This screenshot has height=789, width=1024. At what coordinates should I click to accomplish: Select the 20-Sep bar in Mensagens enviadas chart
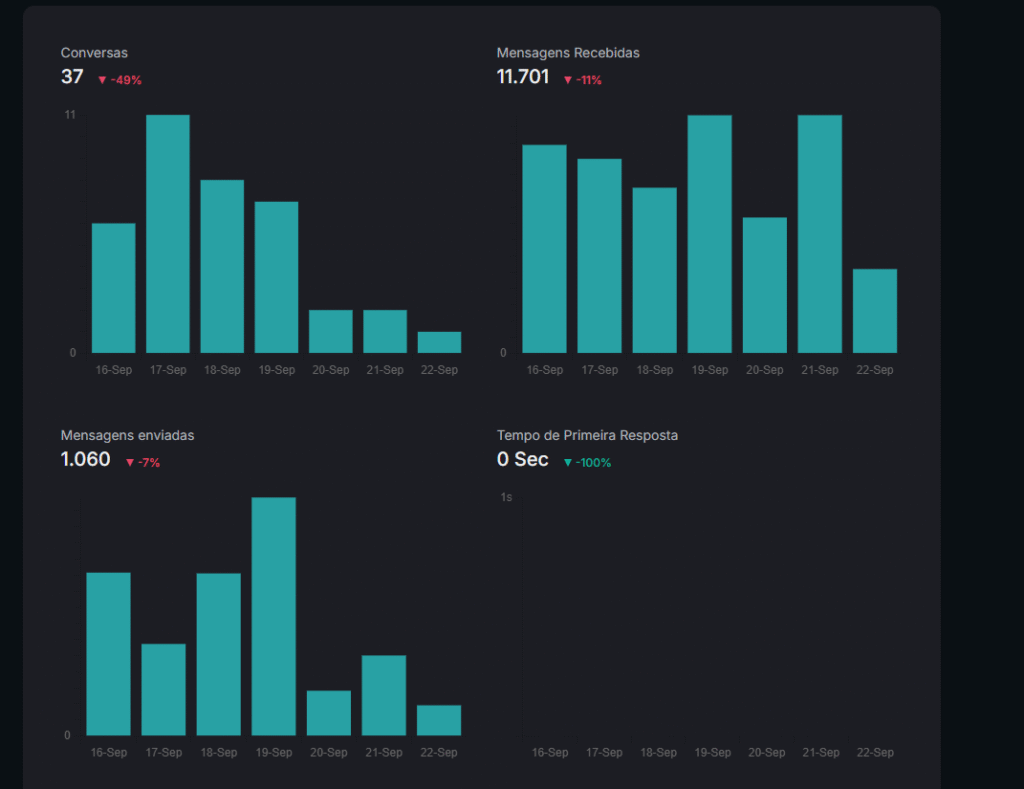point(328,713)
